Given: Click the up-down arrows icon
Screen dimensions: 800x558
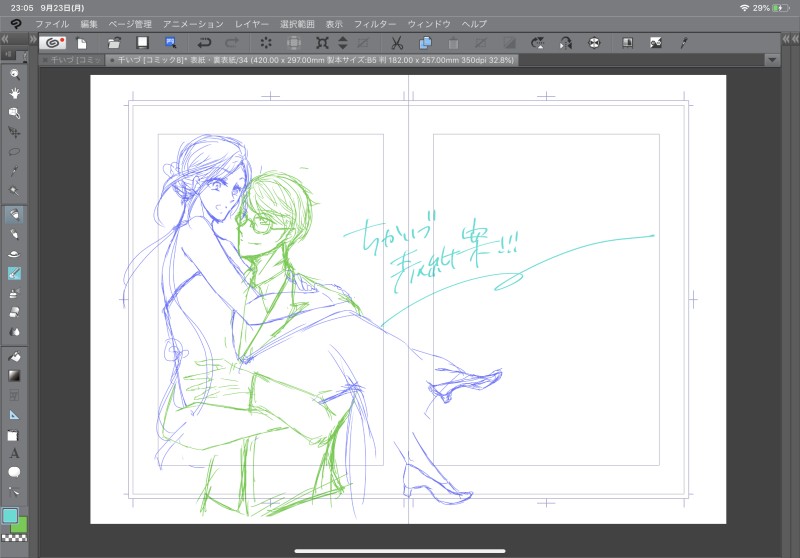Looking at the screenshot, I should (x=343, y=43).
